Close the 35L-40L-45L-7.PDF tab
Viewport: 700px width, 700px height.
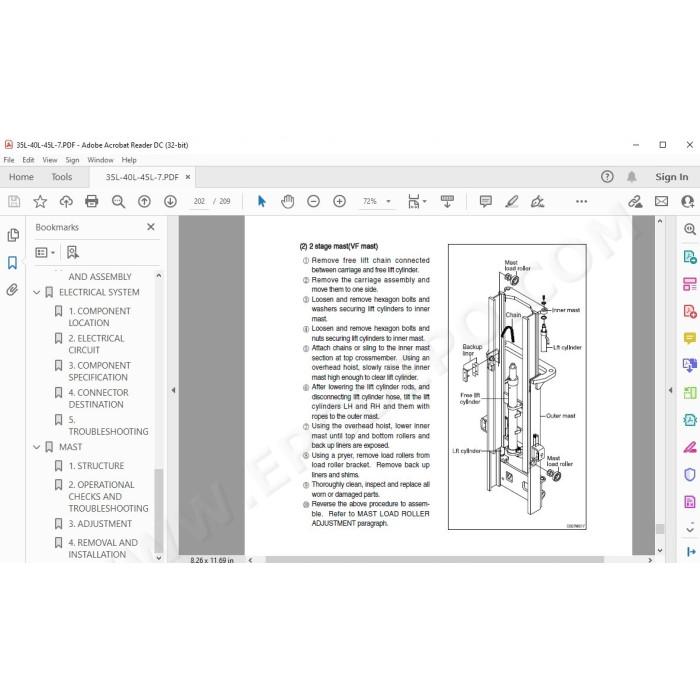[x=188, y=177]
